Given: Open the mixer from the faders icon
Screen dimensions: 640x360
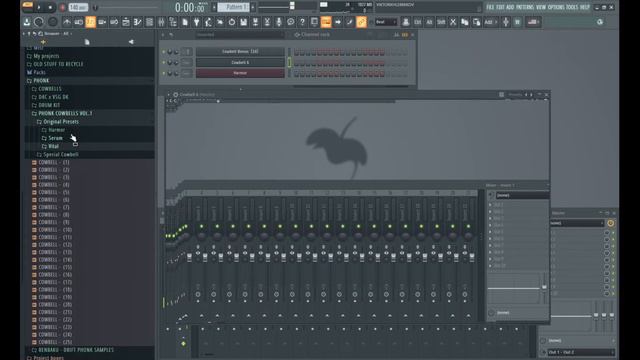Looking at the screenshot, I should point(161,22).
